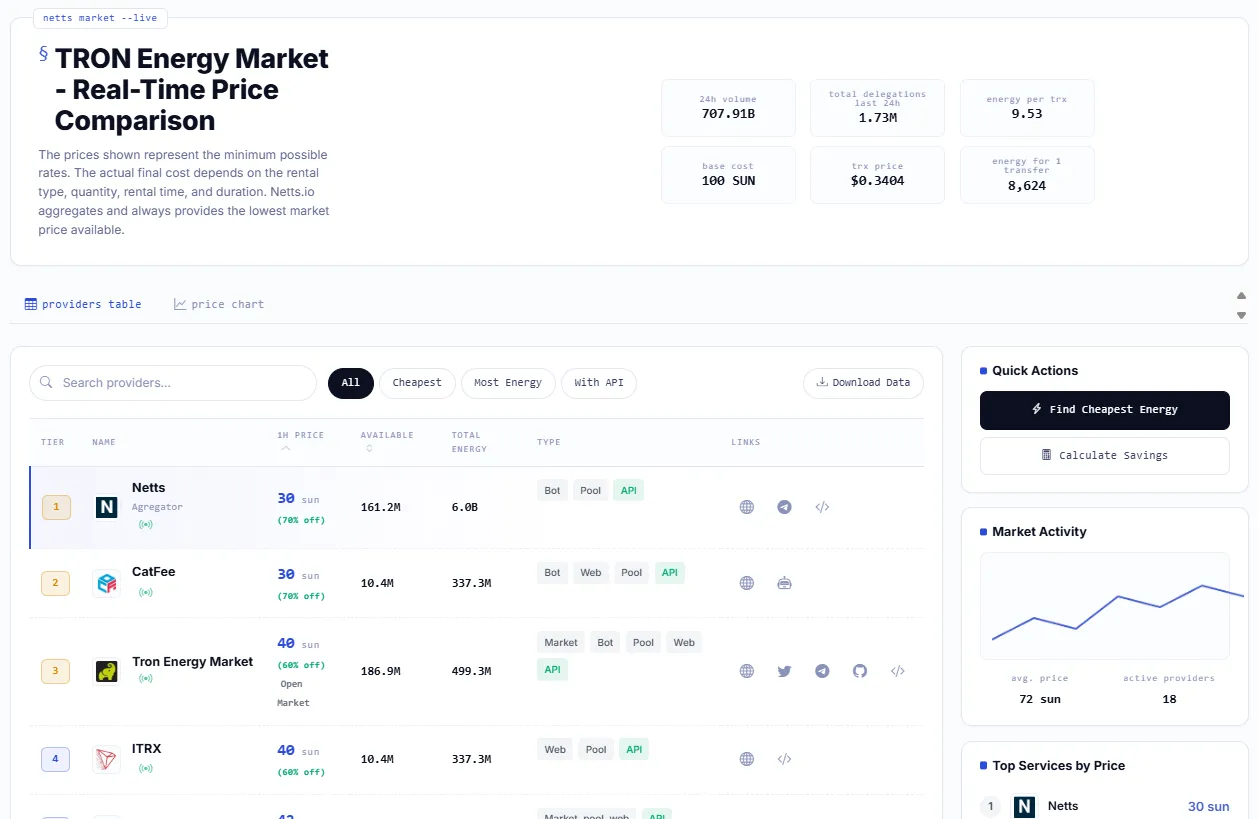Click the energy for 1 transfer value 8,624

point(1027,185)
